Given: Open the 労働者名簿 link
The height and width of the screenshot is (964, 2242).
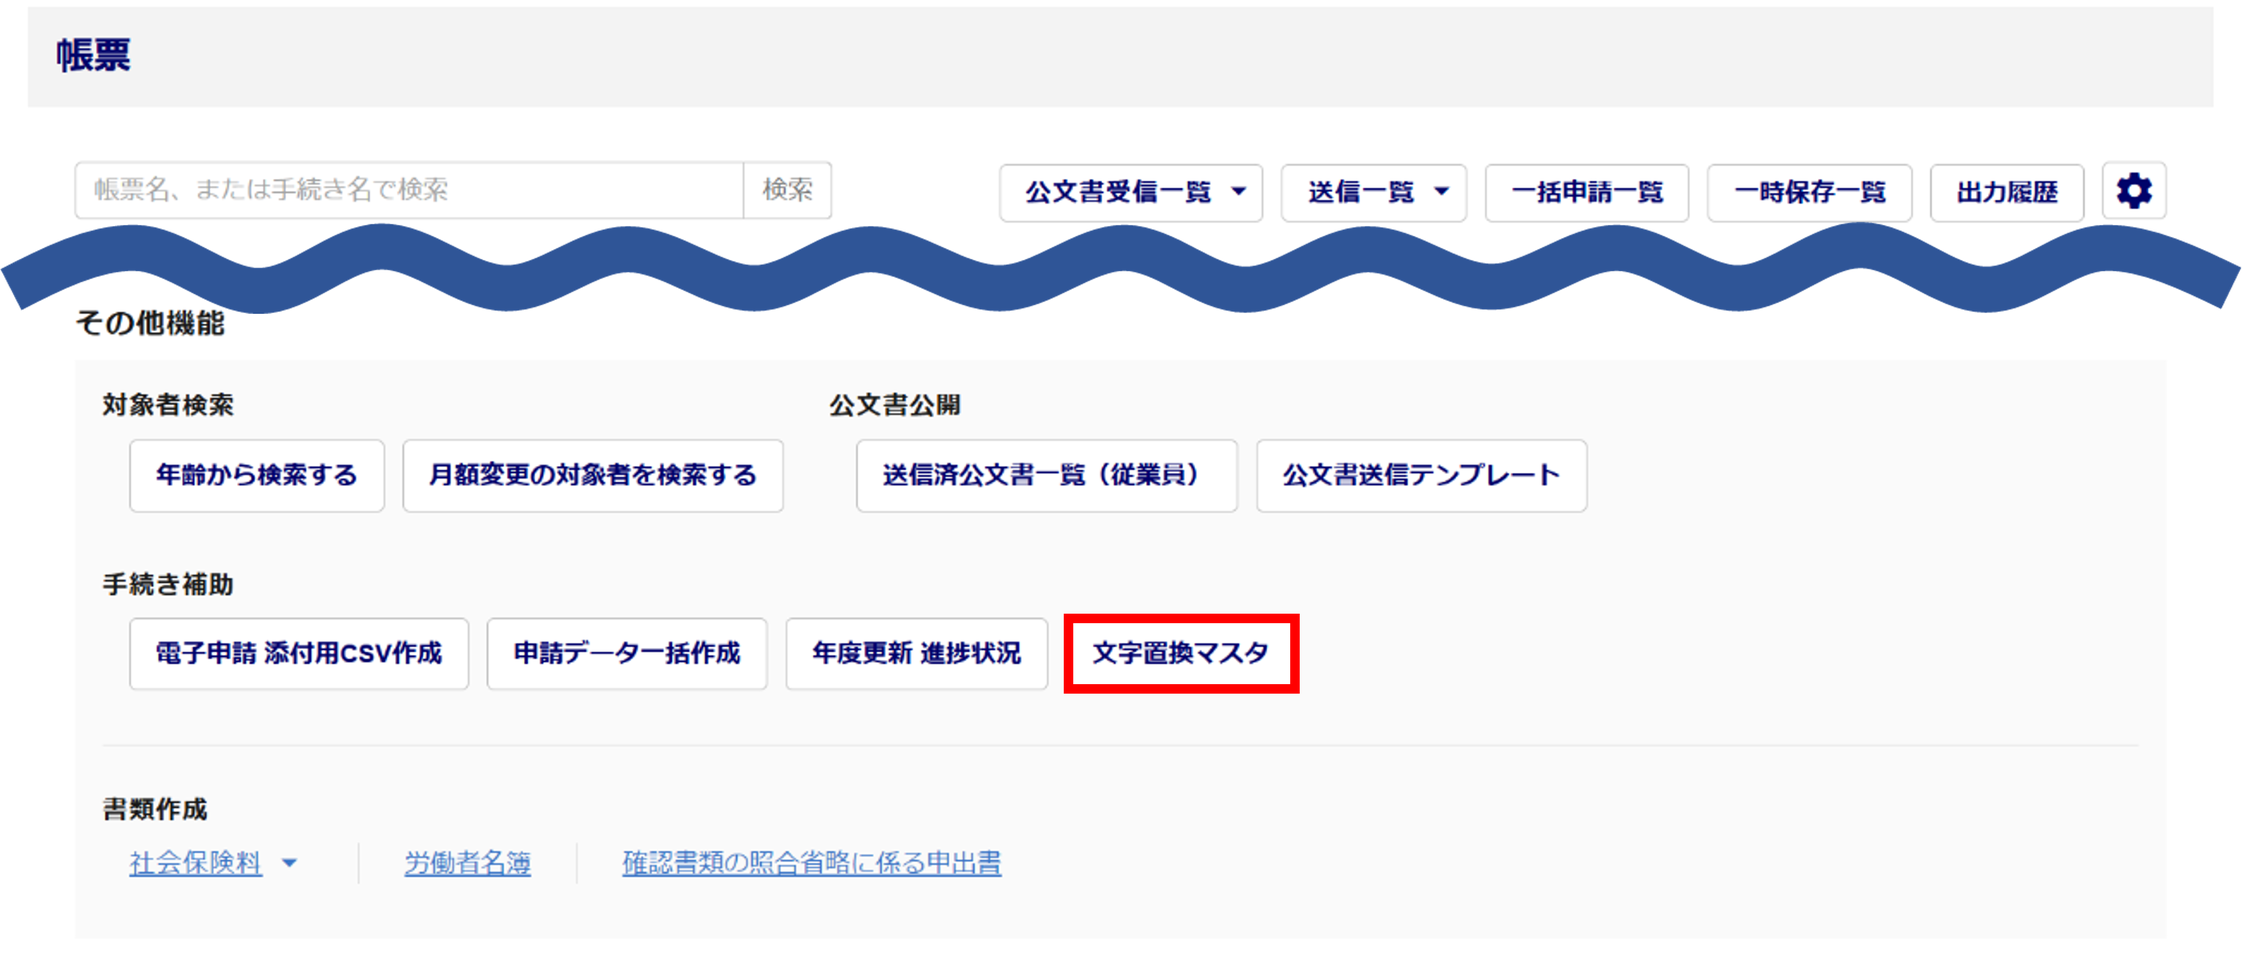Looking at the screenshot, I should point(467,862).
